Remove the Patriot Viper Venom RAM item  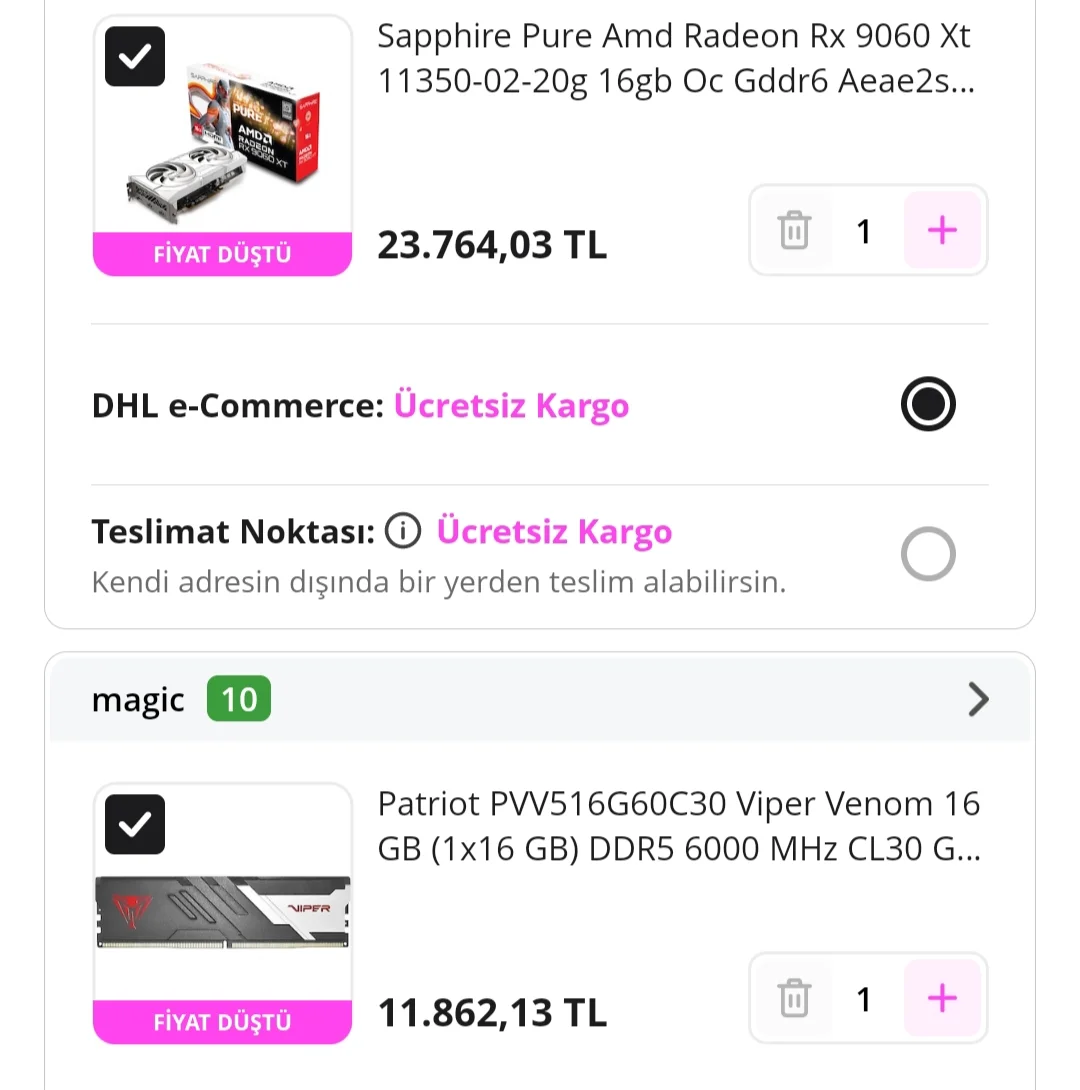(x=794, y=999)
